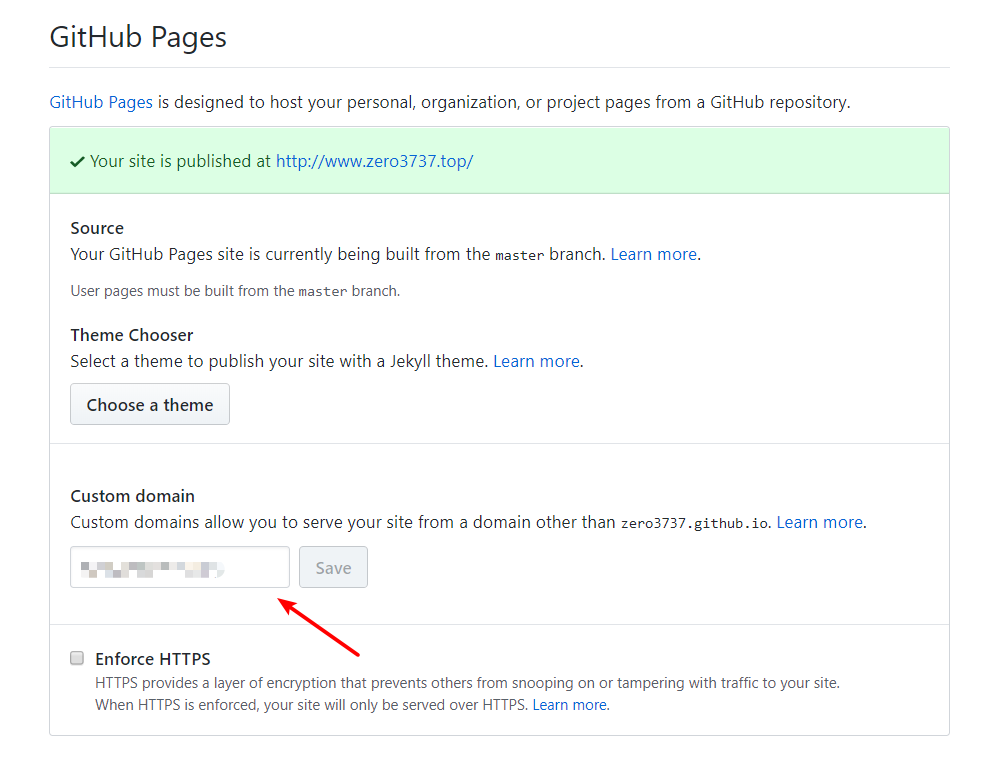Click the Choose a theme button
This screenshot has width=988, height=766.
tap(150, 404)
